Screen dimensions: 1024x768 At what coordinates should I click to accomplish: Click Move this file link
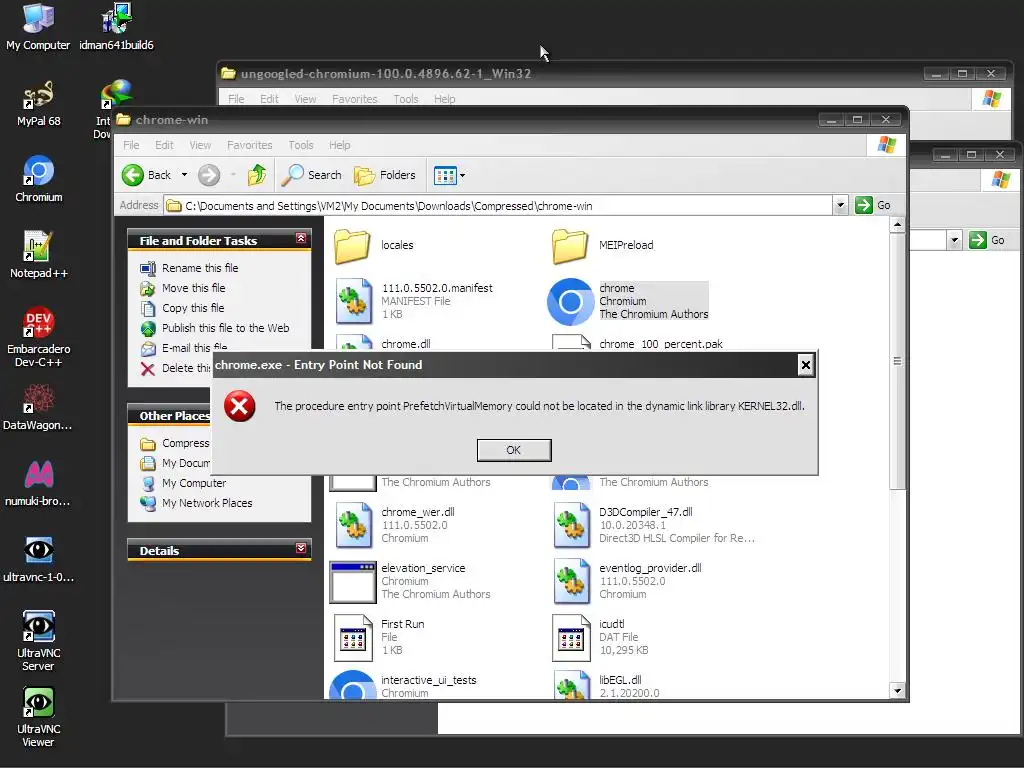click(x=193, y=288)
